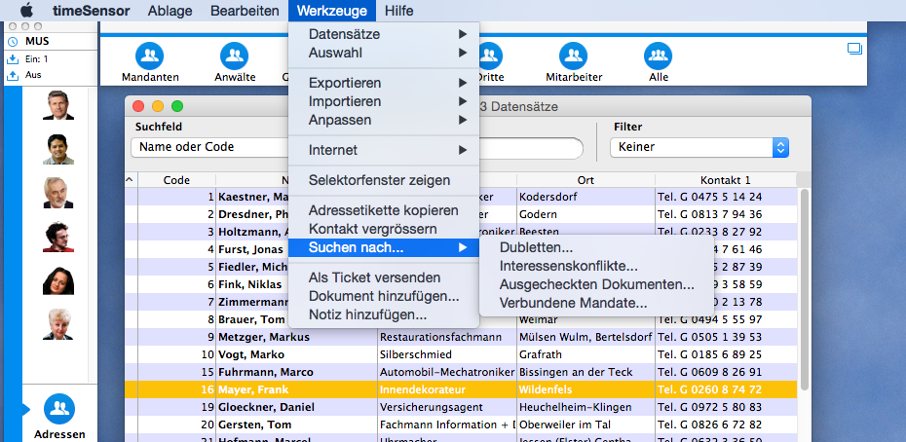Search for Interessenskonflikte...

(x=597, y=266)
